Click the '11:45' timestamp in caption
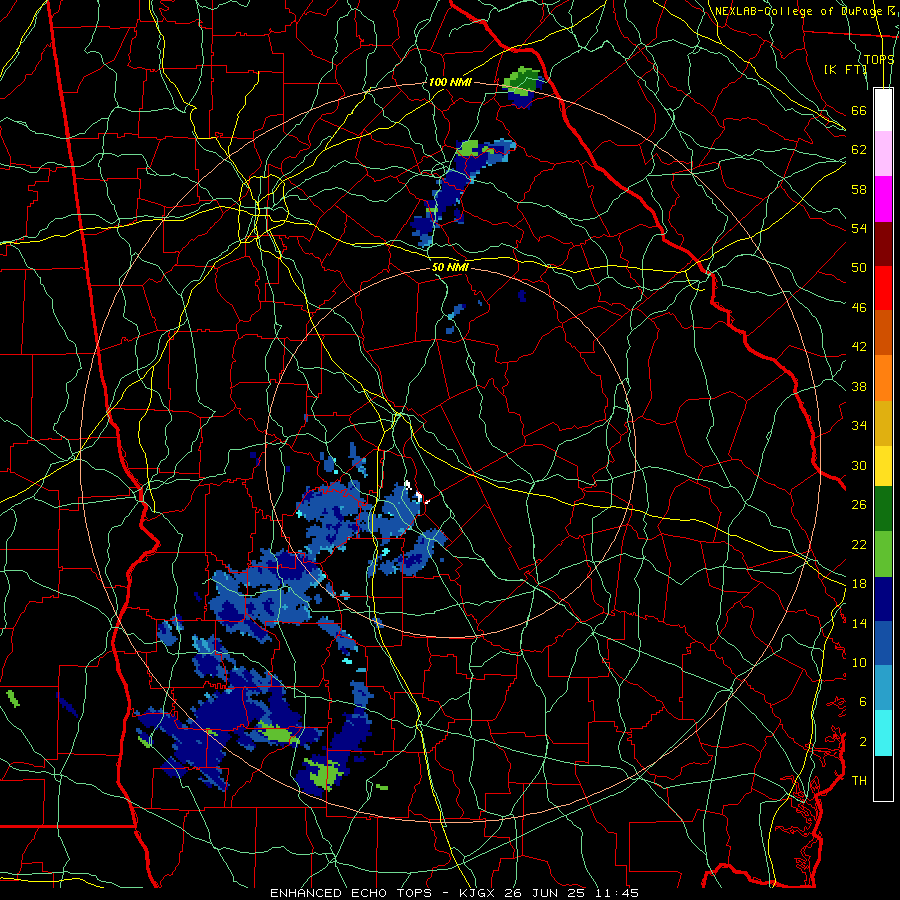The height and width of the screenshot is (900, 900). tap(618, 893)
